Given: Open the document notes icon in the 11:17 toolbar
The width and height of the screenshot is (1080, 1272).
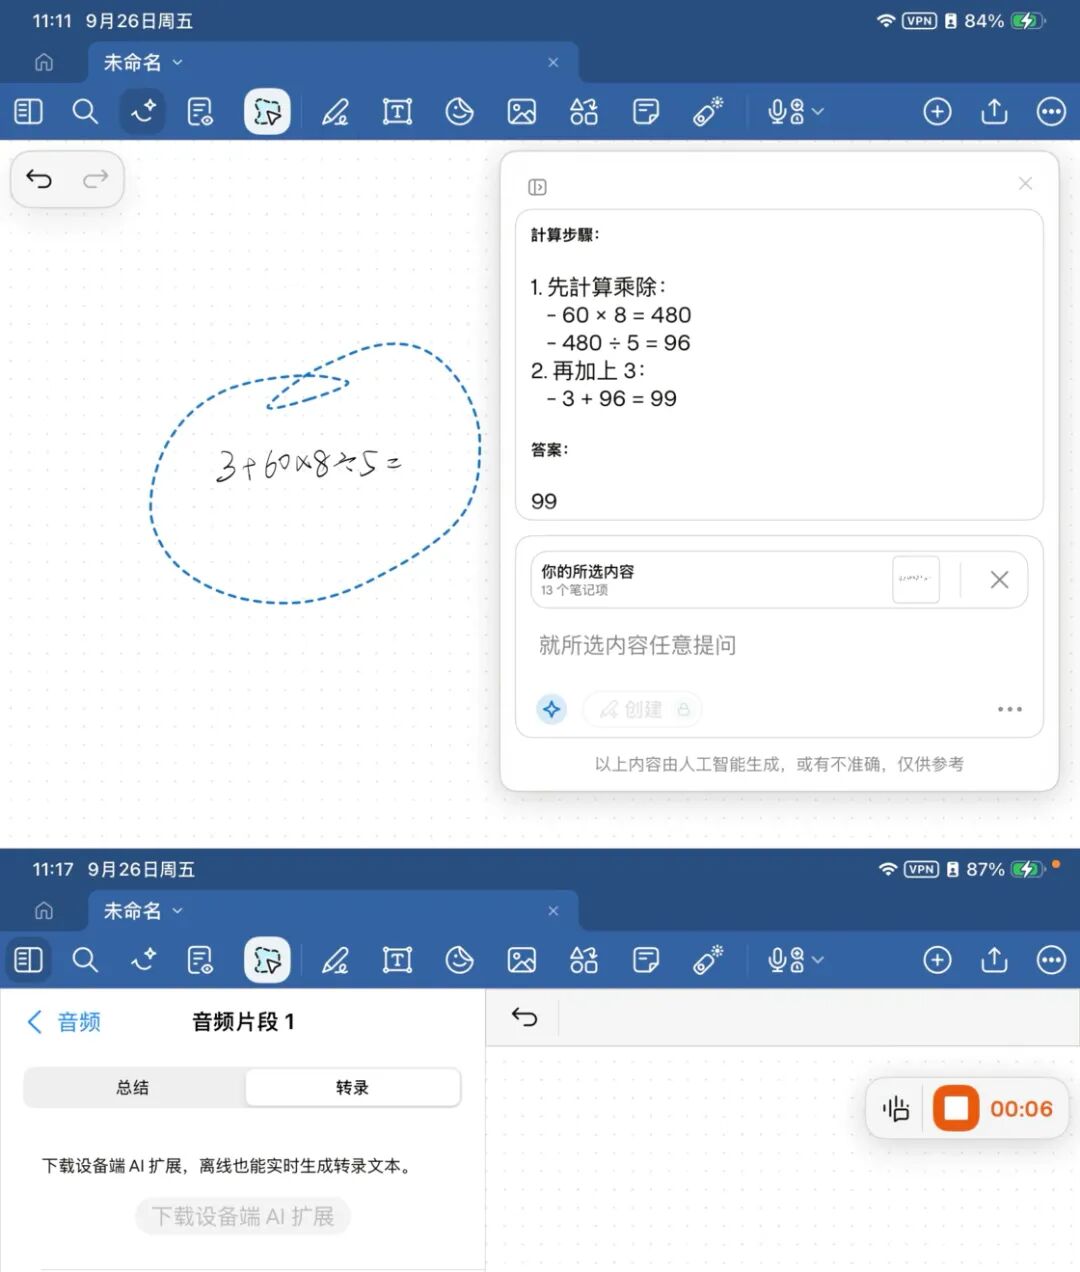Looking at the screenshot, I should coord(200,960).
